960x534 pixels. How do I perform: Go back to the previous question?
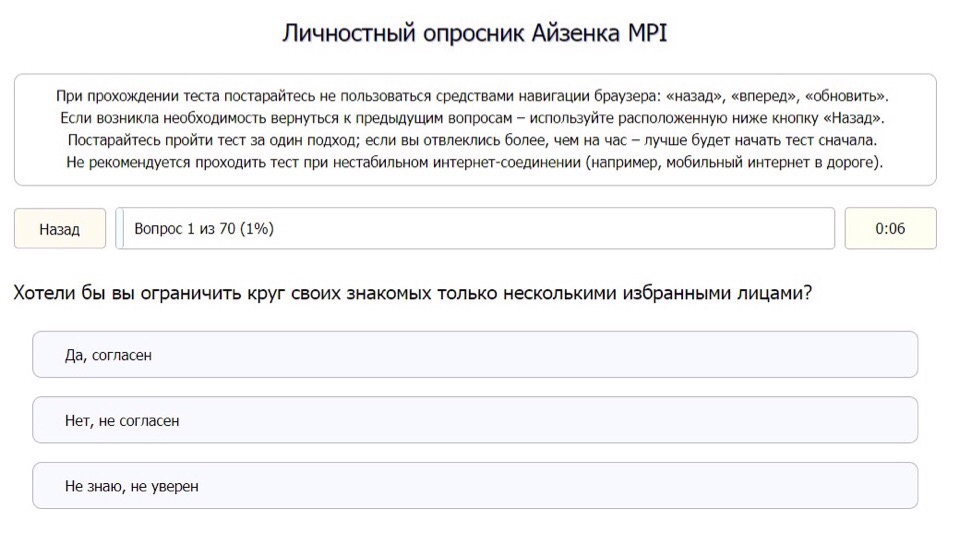tap(60, 229)
